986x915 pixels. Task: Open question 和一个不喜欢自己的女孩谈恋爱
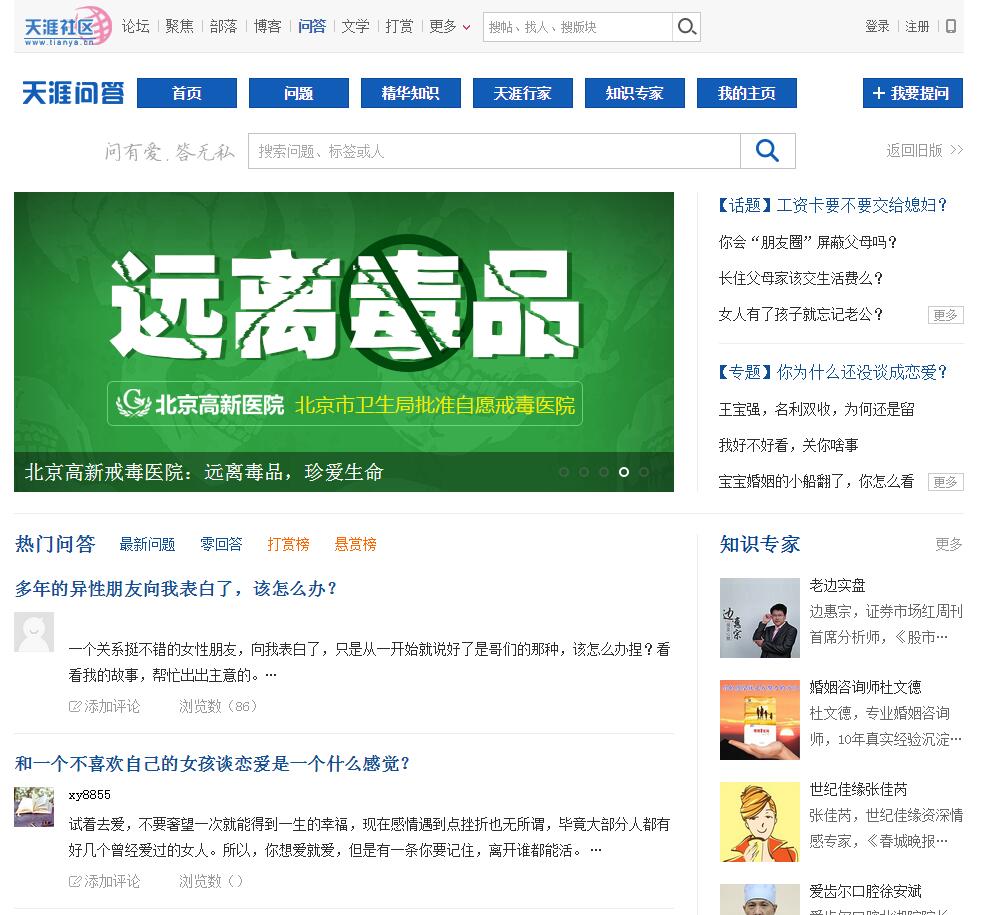(x=212, y=763)
